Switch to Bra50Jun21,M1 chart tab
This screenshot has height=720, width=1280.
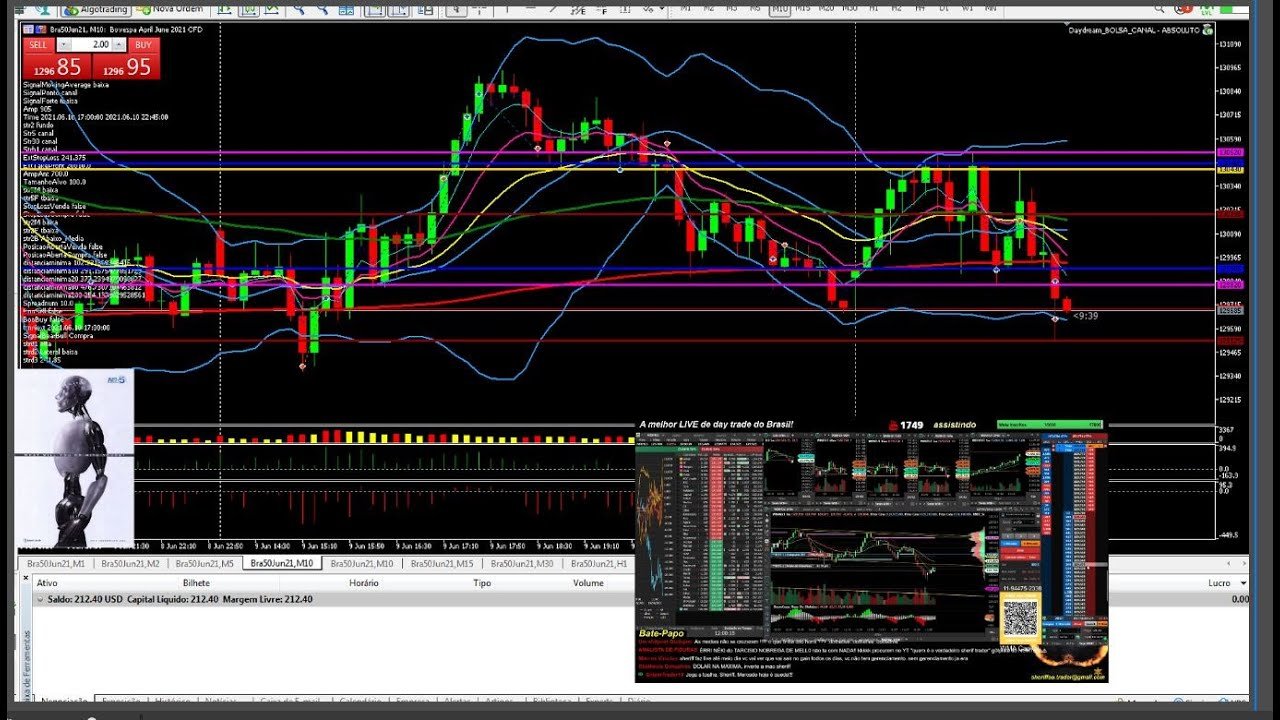(x=56, y=564)
